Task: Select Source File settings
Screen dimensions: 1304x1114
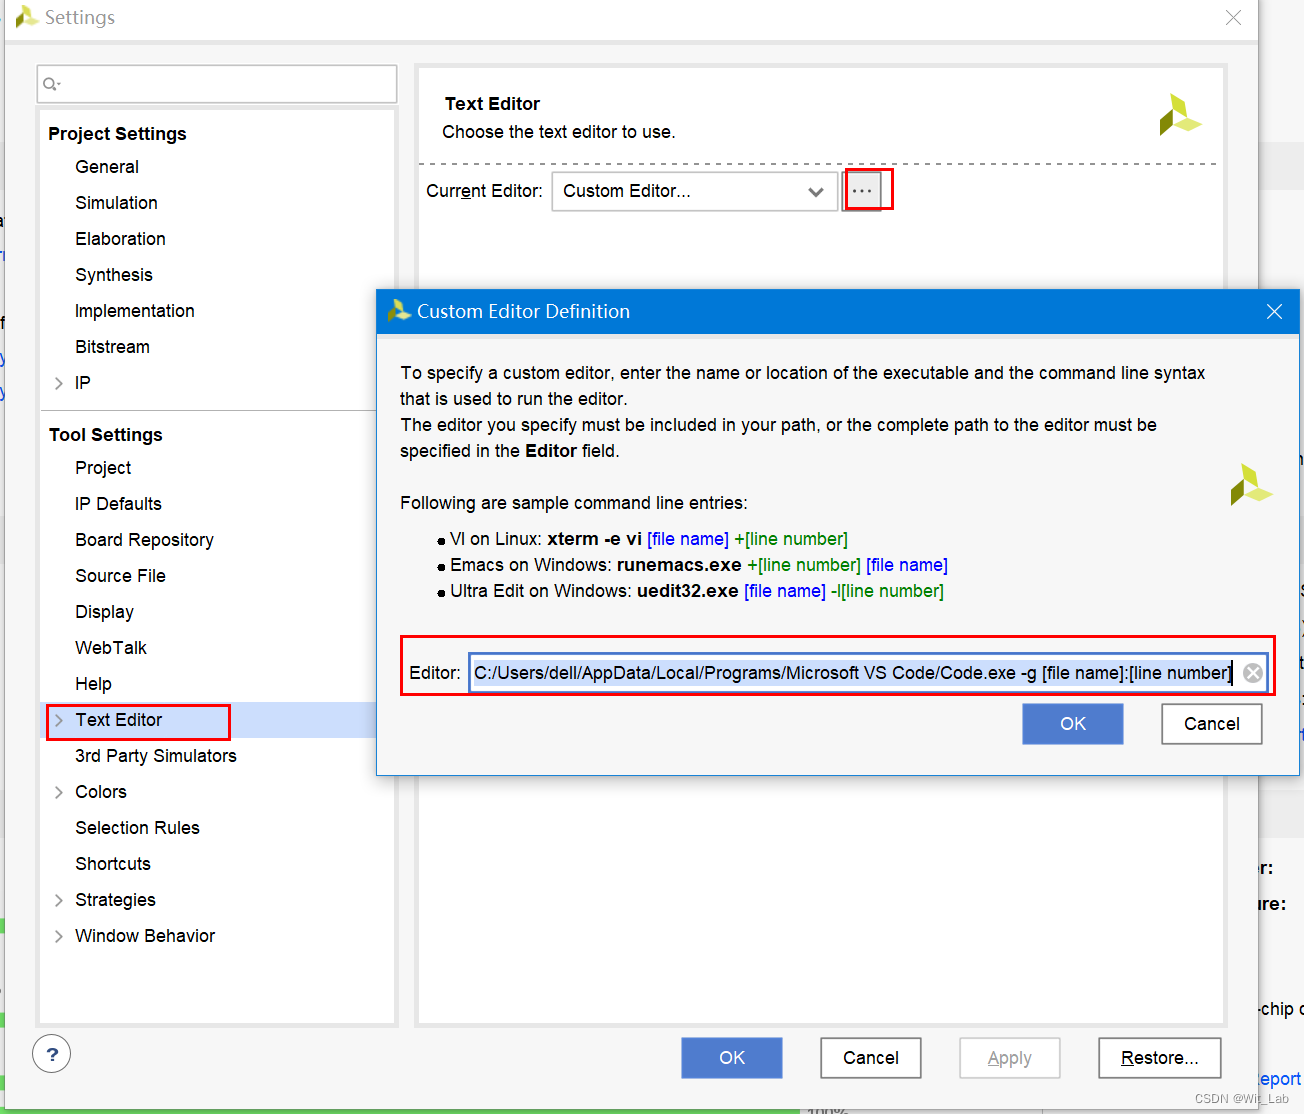Action: (120, 576)
